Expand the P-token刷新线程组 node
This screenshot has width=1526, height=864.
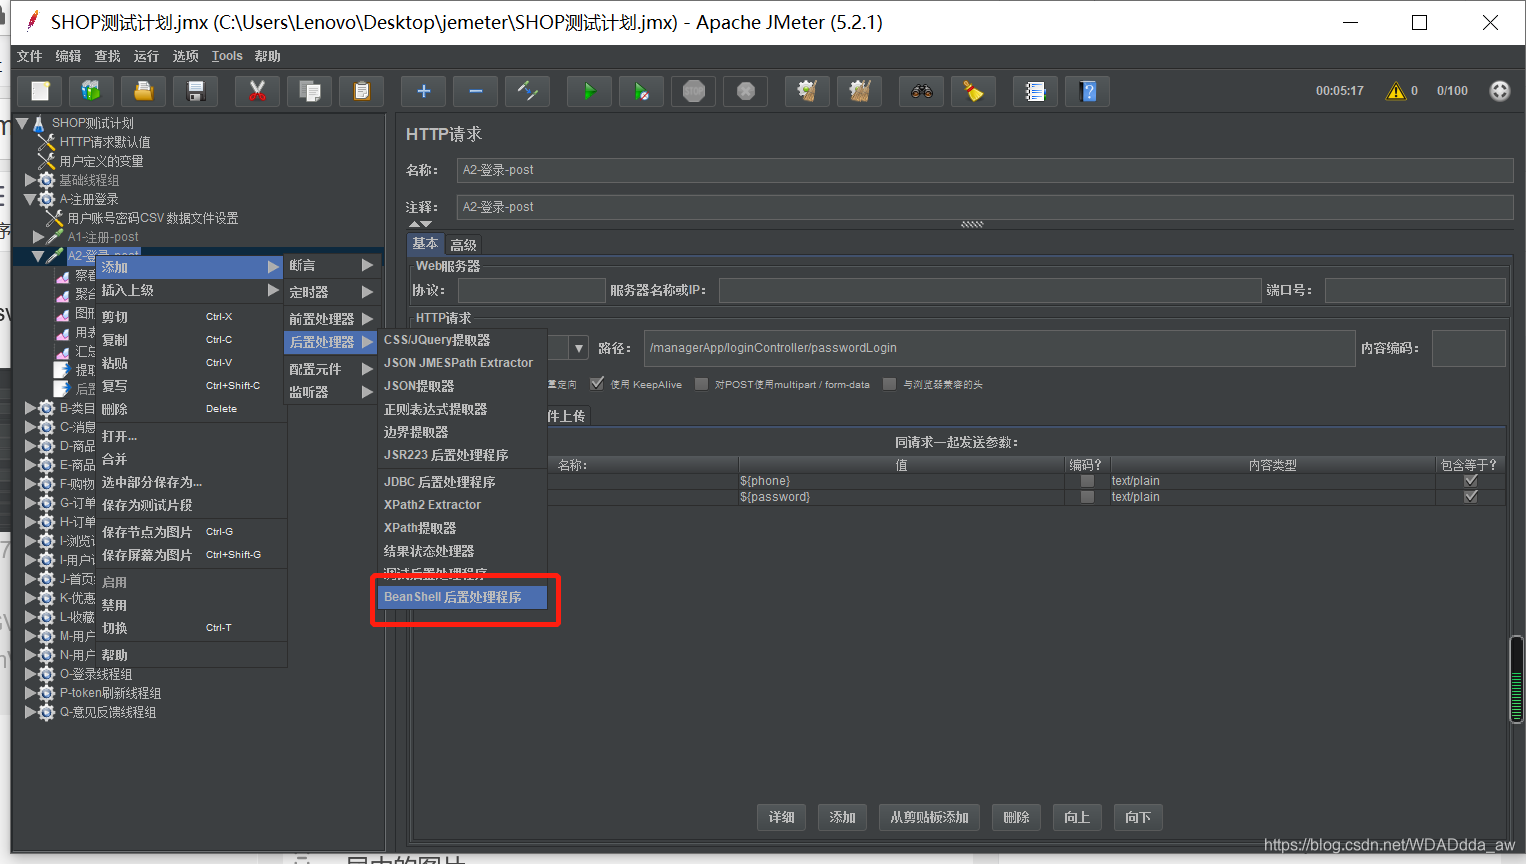point(30,693)
